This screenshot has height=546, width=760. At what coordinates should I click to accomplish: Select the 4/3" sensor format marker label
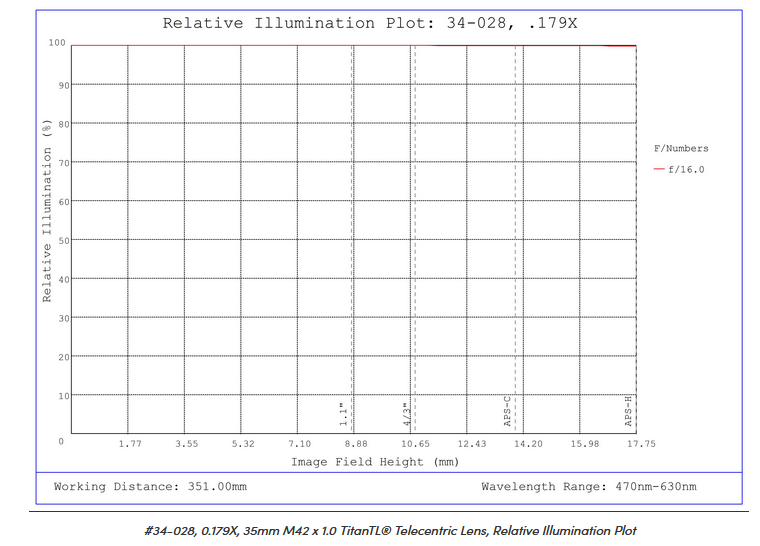point(405,412)
